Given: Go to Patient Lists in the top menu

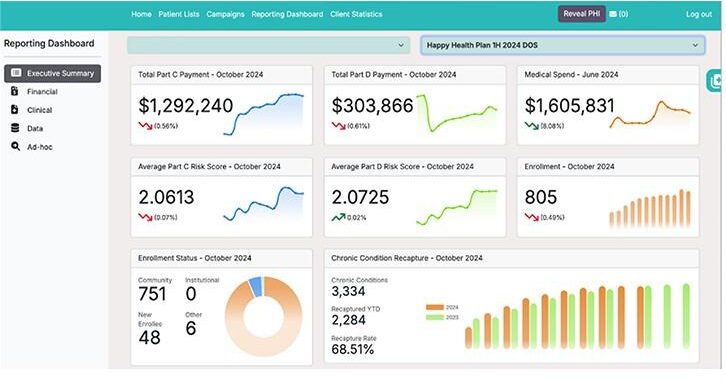Looking at the screenshot, I should [179, 14].
